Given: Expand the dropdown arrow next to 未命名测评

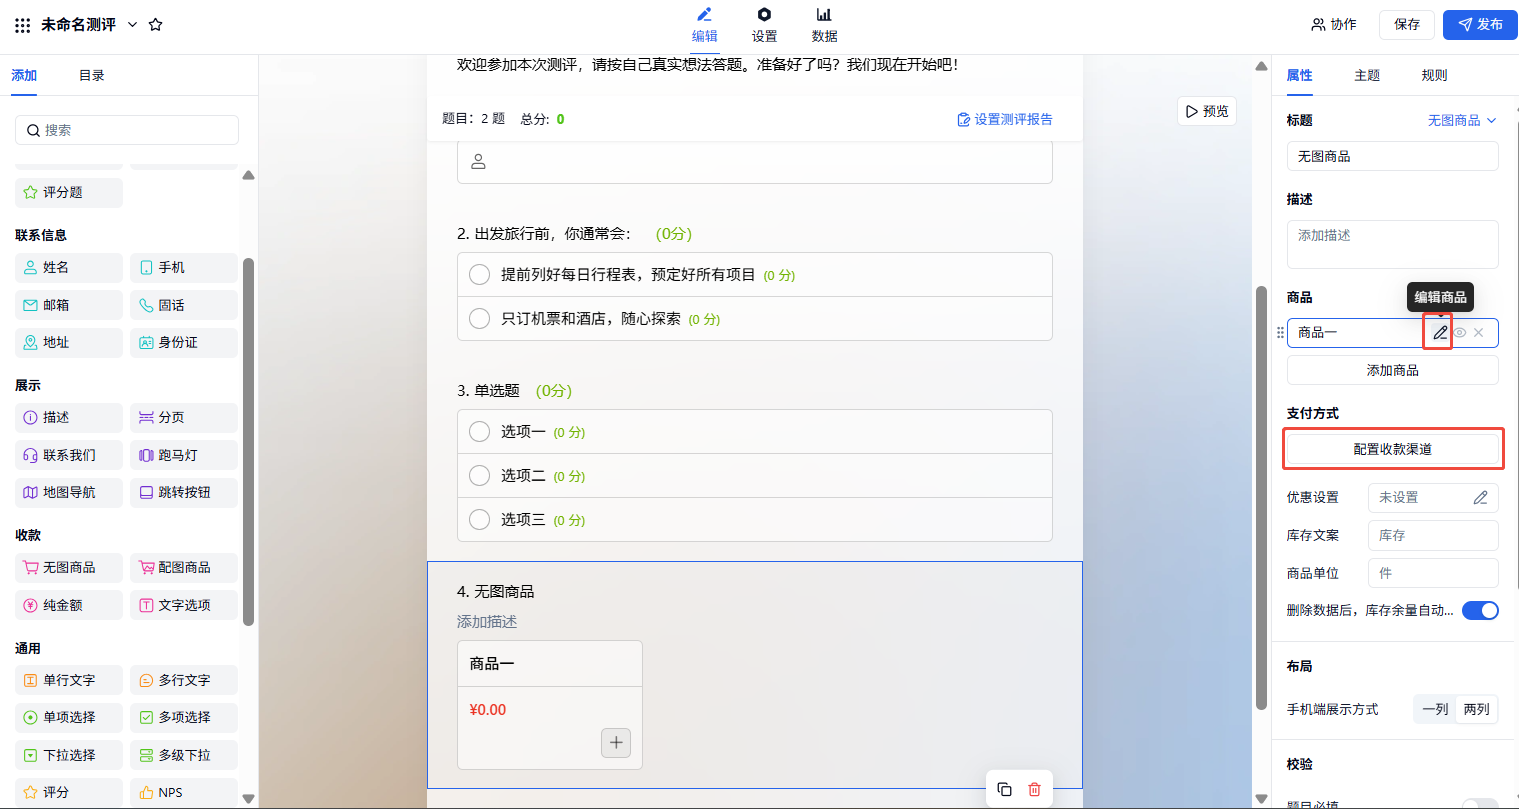Looking at the screenshot, I should 132,24.
